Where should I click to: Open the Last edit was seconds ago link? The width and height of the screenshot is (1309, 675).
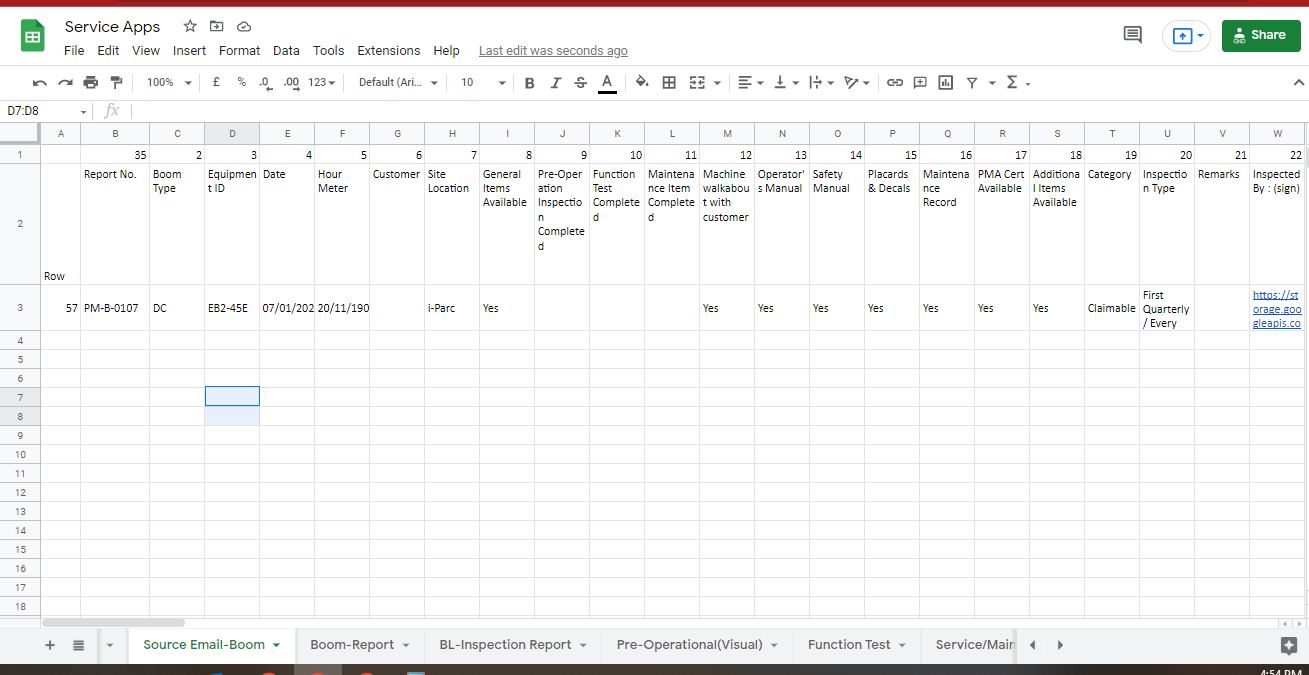pos(553,51)
